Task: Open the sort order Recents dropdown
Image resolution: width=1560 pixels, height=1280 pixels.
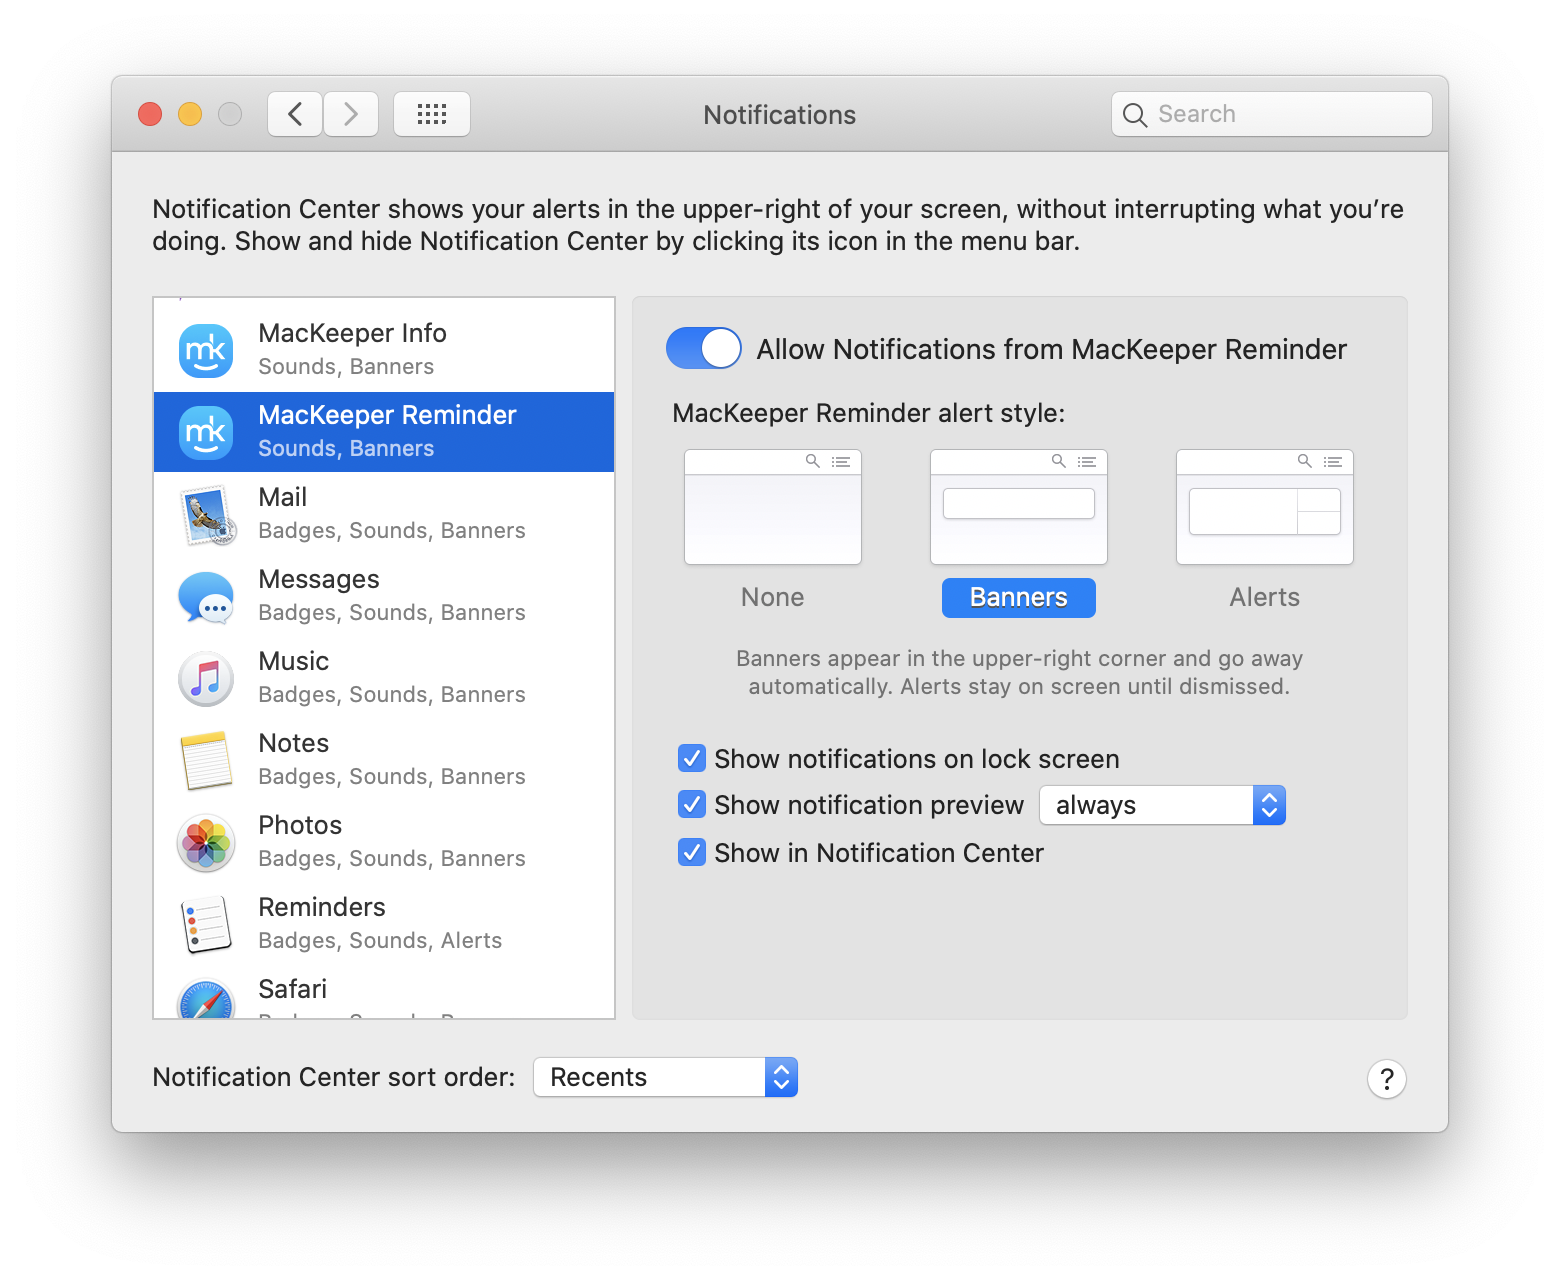Action: 666,1077
